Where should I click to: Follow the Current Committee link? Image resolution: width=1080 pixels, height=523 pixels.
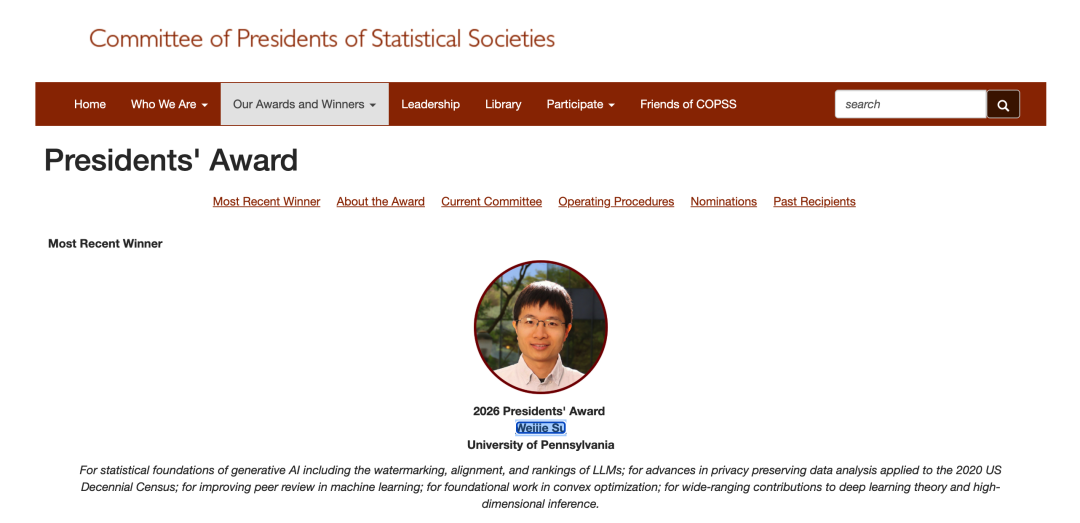click(x=492, y=202)
